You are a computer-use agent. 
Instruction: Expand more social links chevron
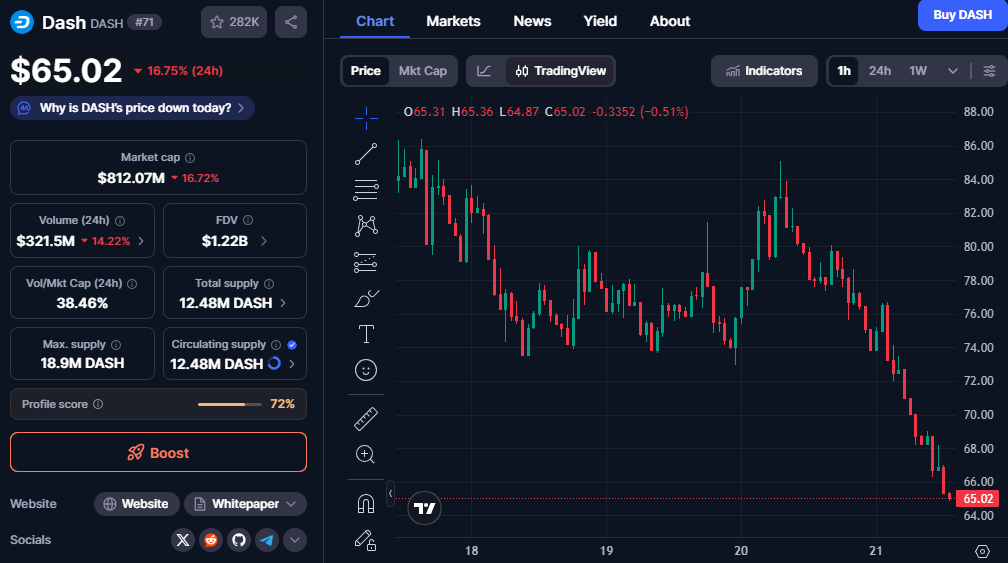tap(294, 540)
